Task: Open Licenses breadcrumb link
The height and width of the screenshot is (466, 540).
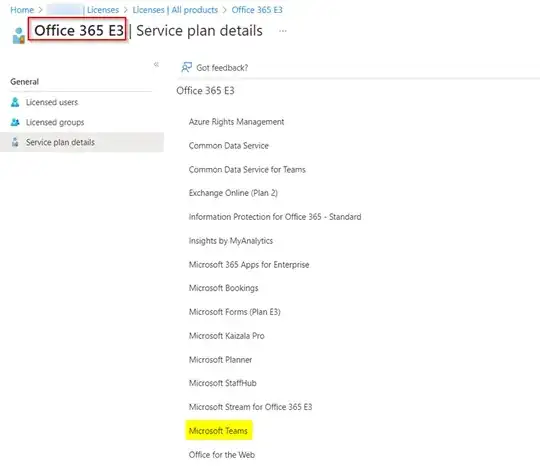Action: 103,10
